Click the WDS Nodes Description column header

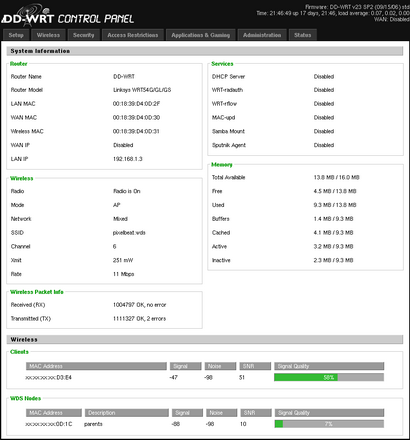[x=127, y=413]
